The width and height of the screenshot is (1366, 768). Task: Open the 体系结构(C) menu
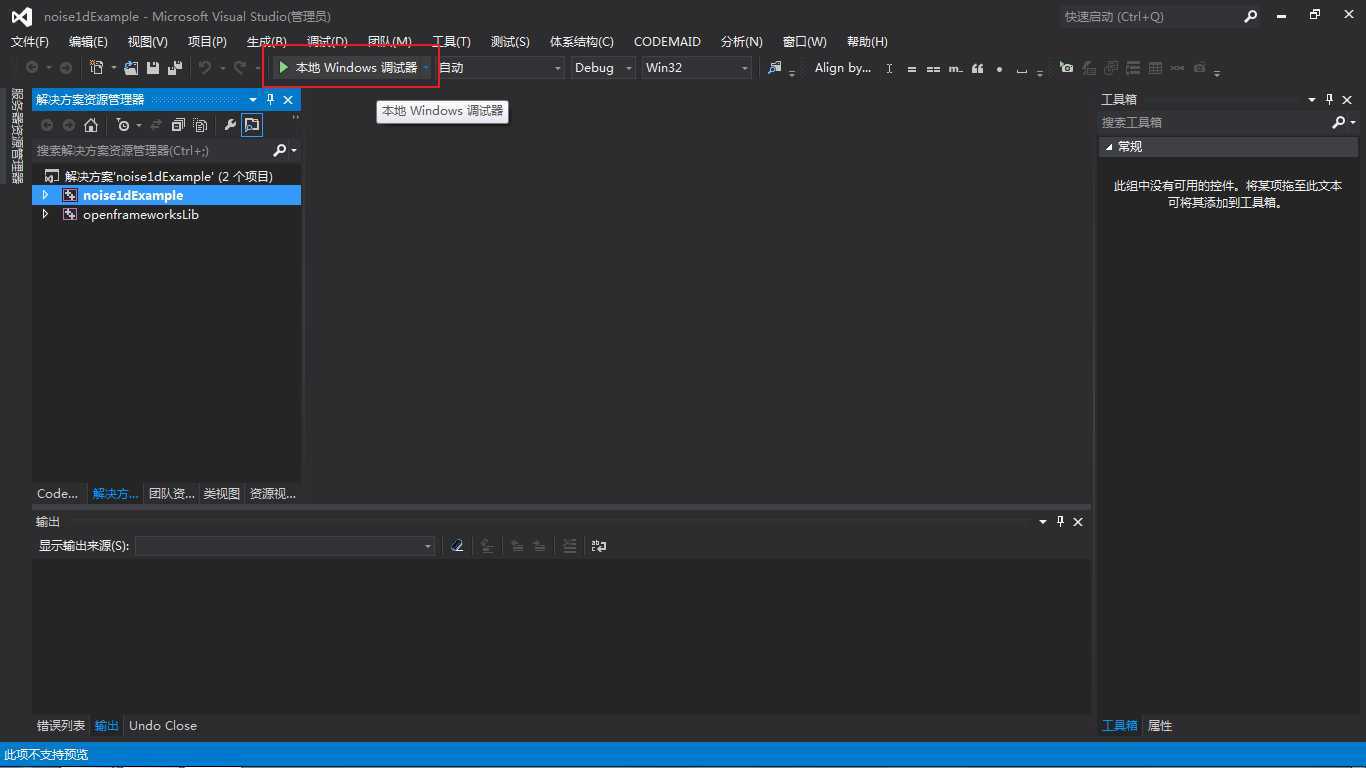(x=582, y=41)
